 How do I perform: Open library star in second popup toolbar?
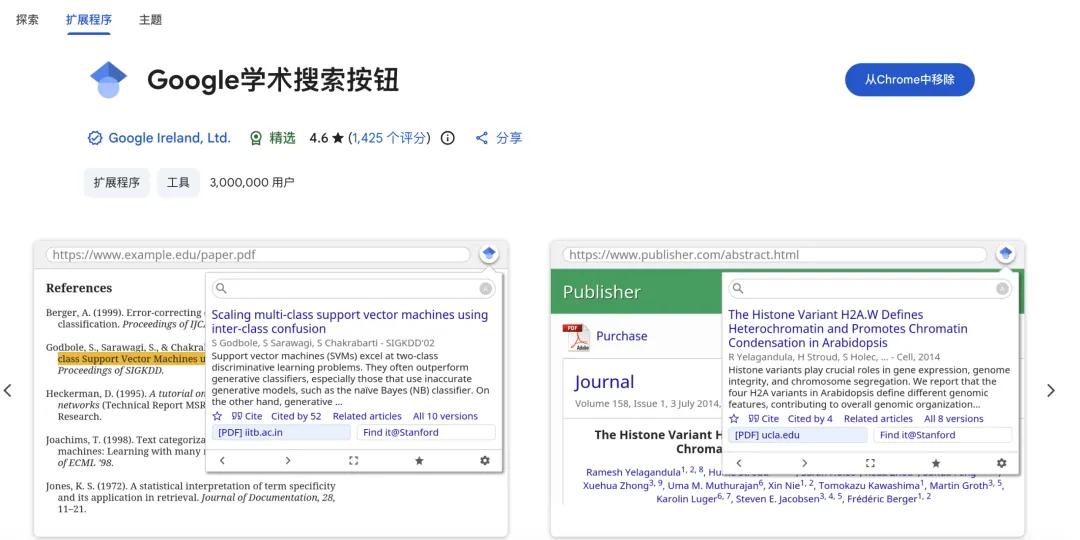pos(935,464)
